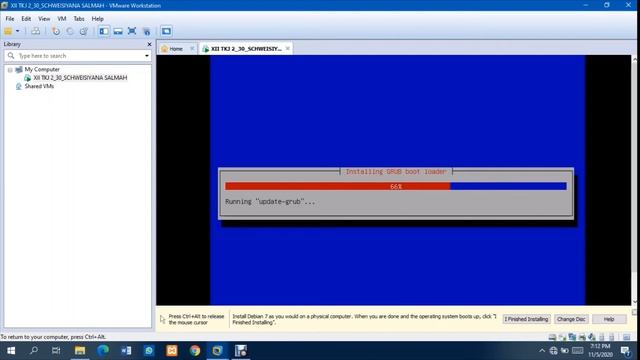The width and height of the screenshot is (640, 360).
Task: Click the network globe tray icon
Action: (553, 351)
